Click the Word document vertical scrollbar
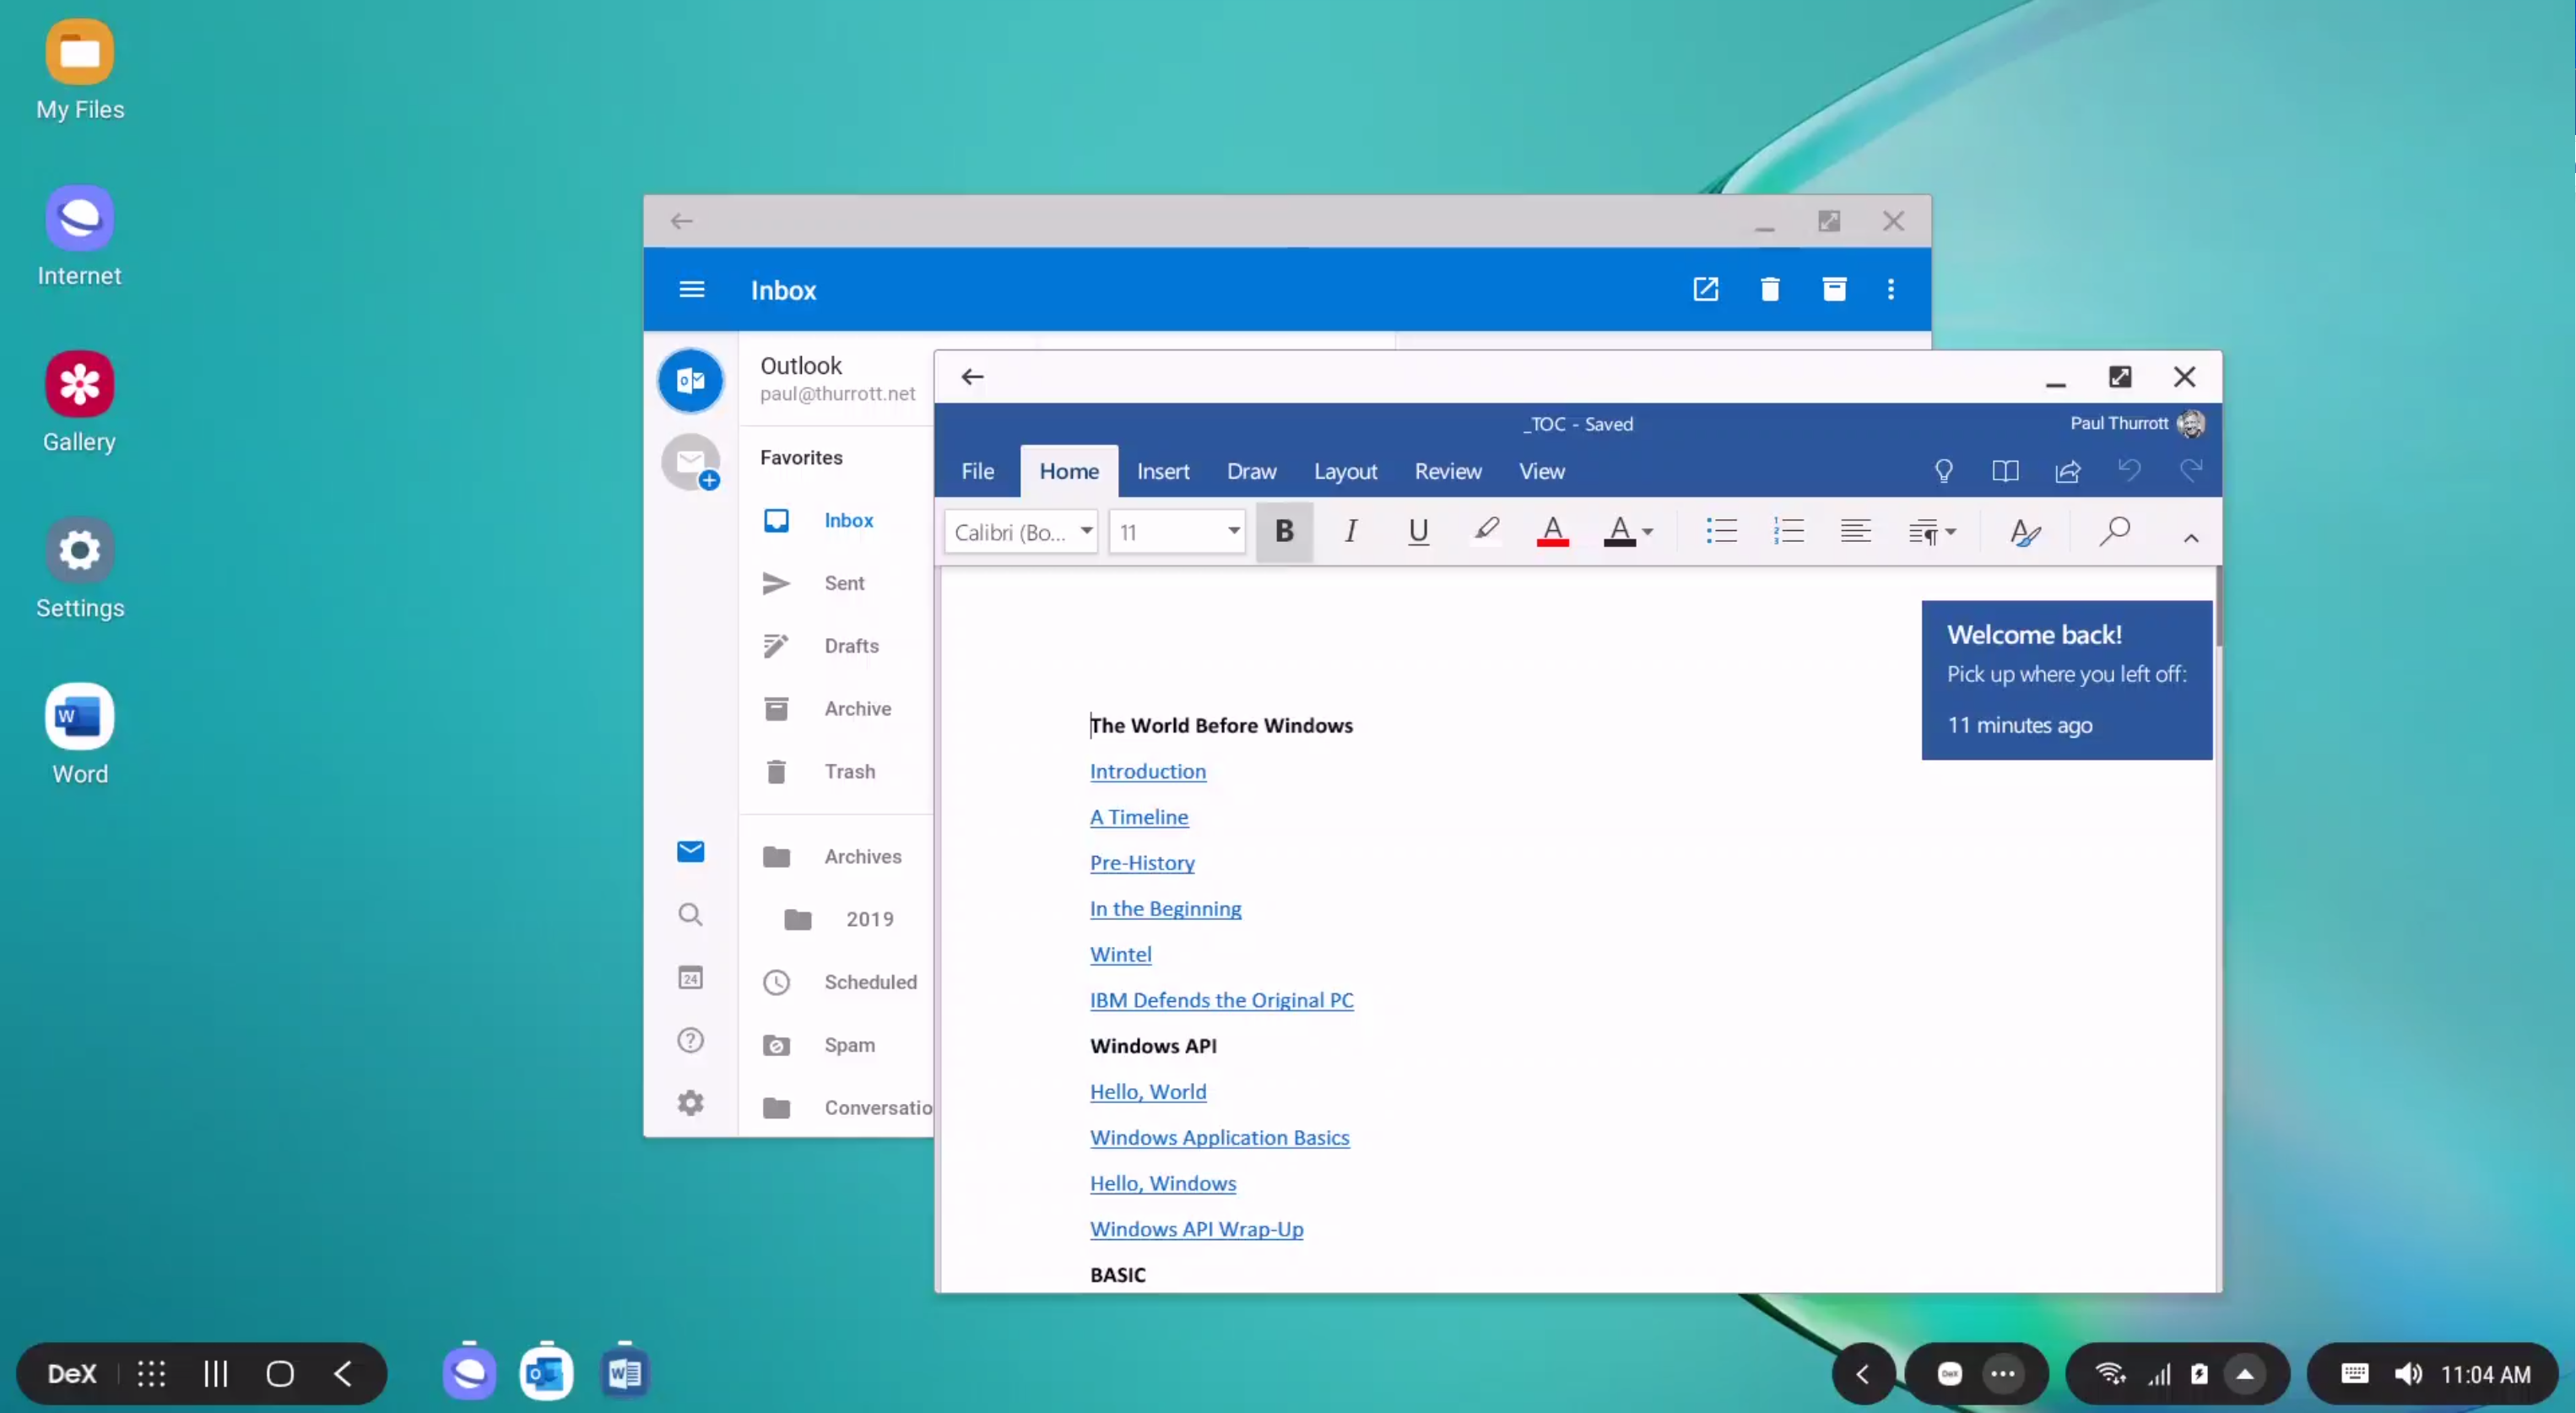 tap(2217, 606)
